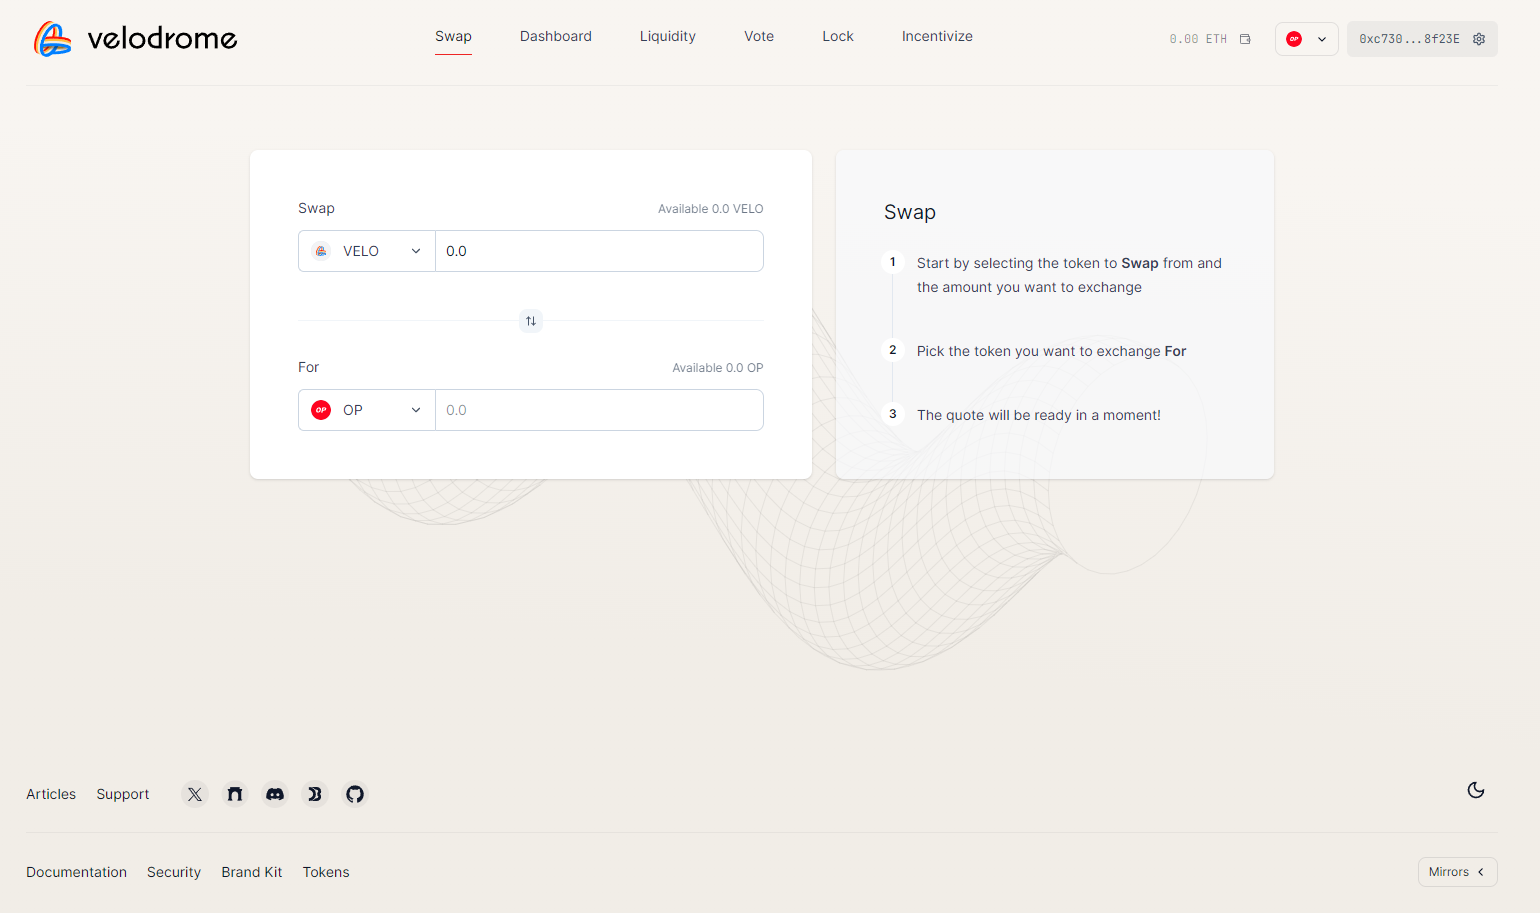Viewport: 1540px width, 913px height.
Task: Go to the Dashboard tab
Action: 556,36
